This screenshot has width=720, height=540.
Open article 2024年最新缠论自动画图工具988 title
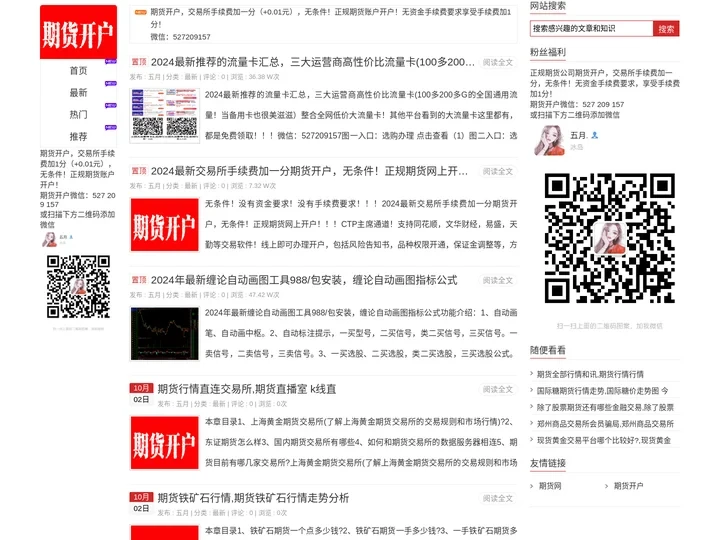pos(304,280)
